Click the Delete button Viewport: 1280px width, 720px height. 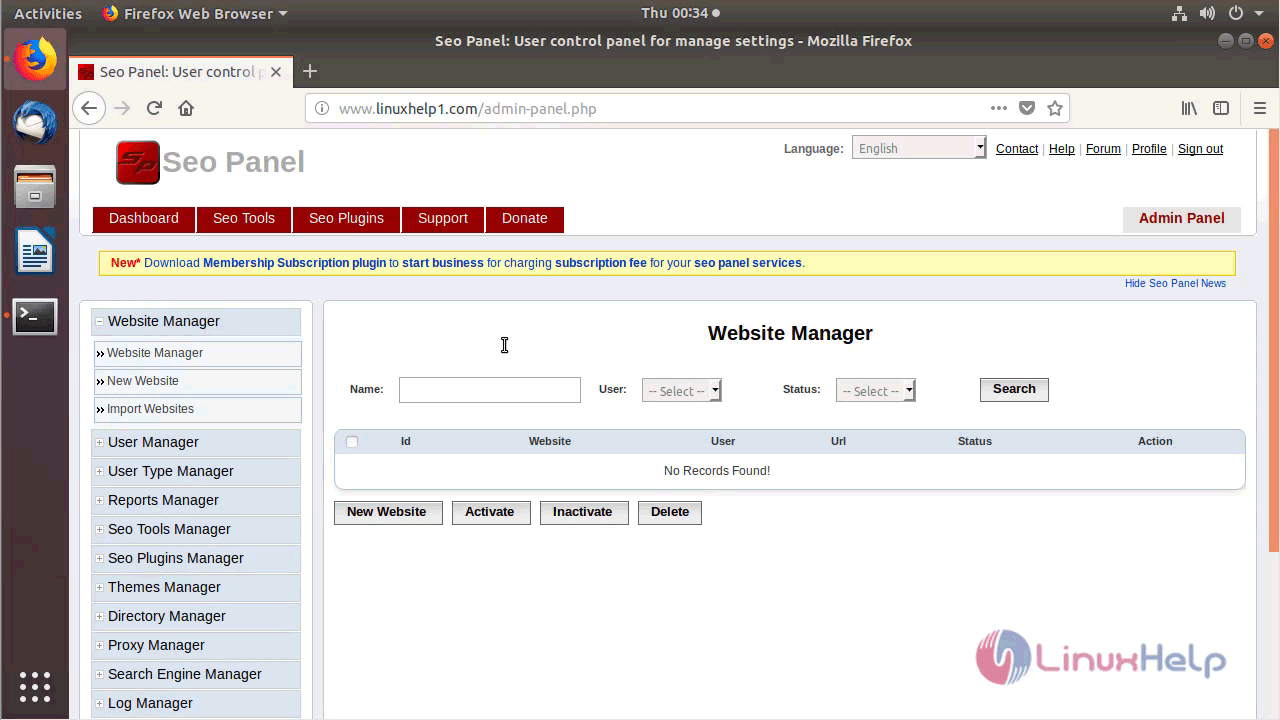[x=670, y=512]
